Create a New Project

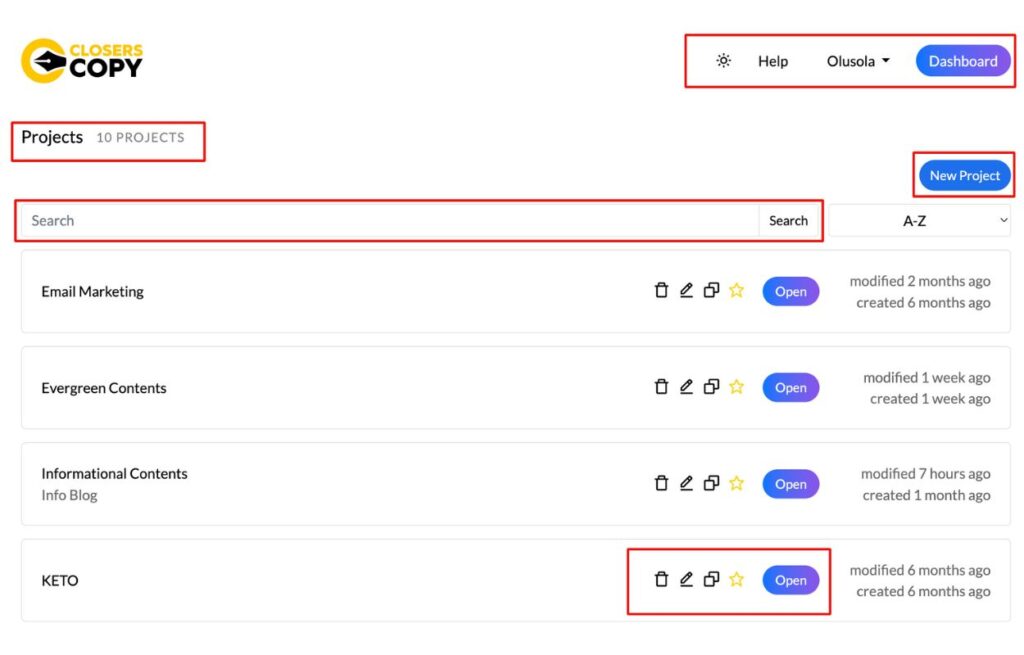[964, 176]
